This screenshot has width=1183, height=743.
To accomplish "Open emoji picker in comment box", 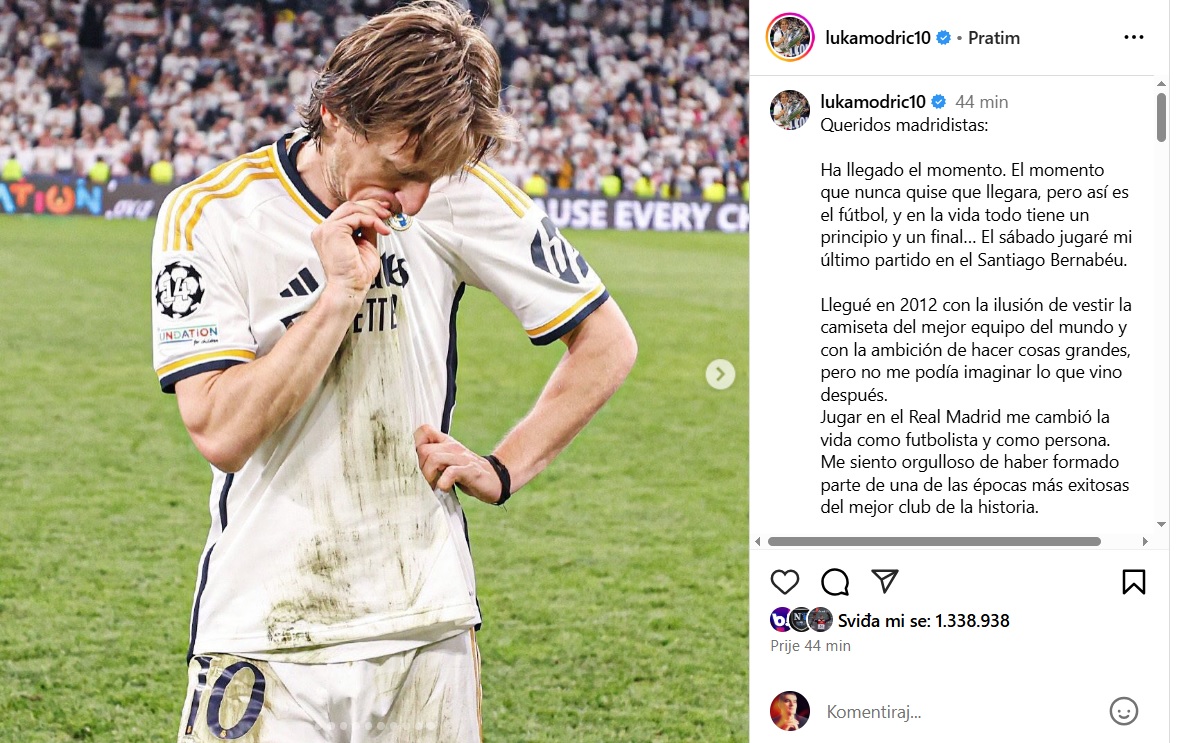I will [1123, 711].
